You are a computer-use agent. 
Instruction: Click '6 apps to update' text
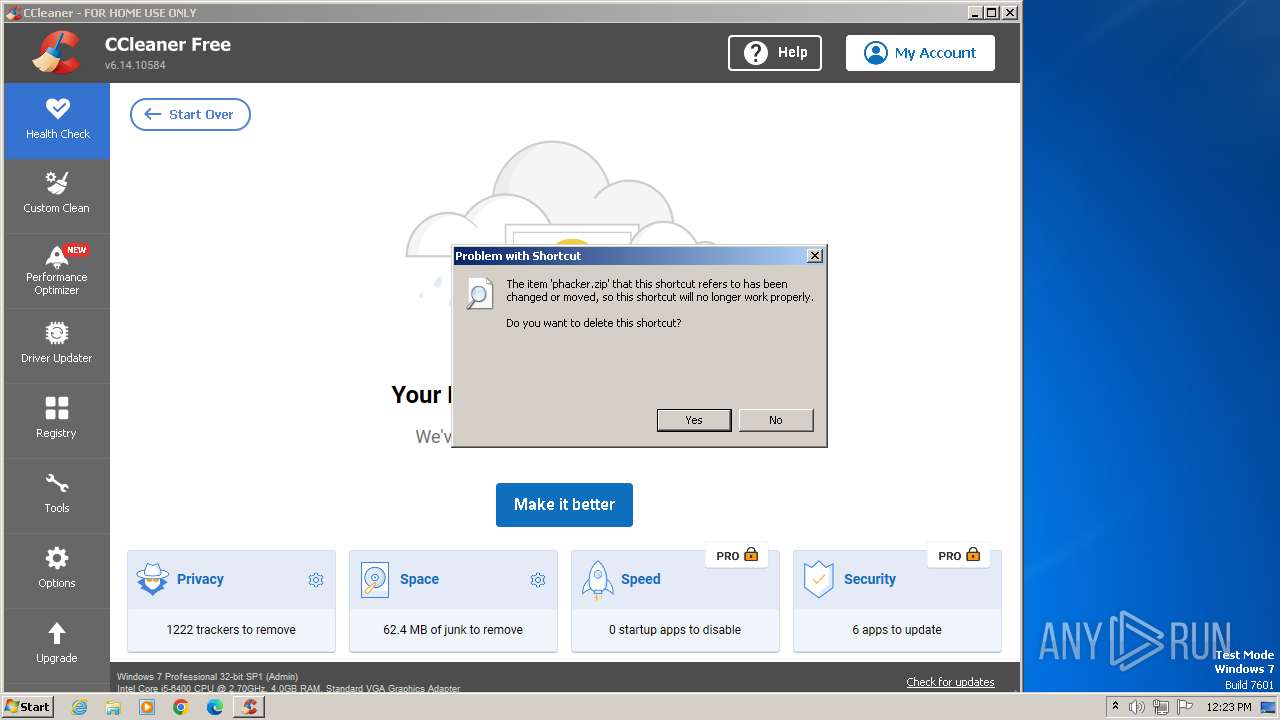click(x=897, y=630)
